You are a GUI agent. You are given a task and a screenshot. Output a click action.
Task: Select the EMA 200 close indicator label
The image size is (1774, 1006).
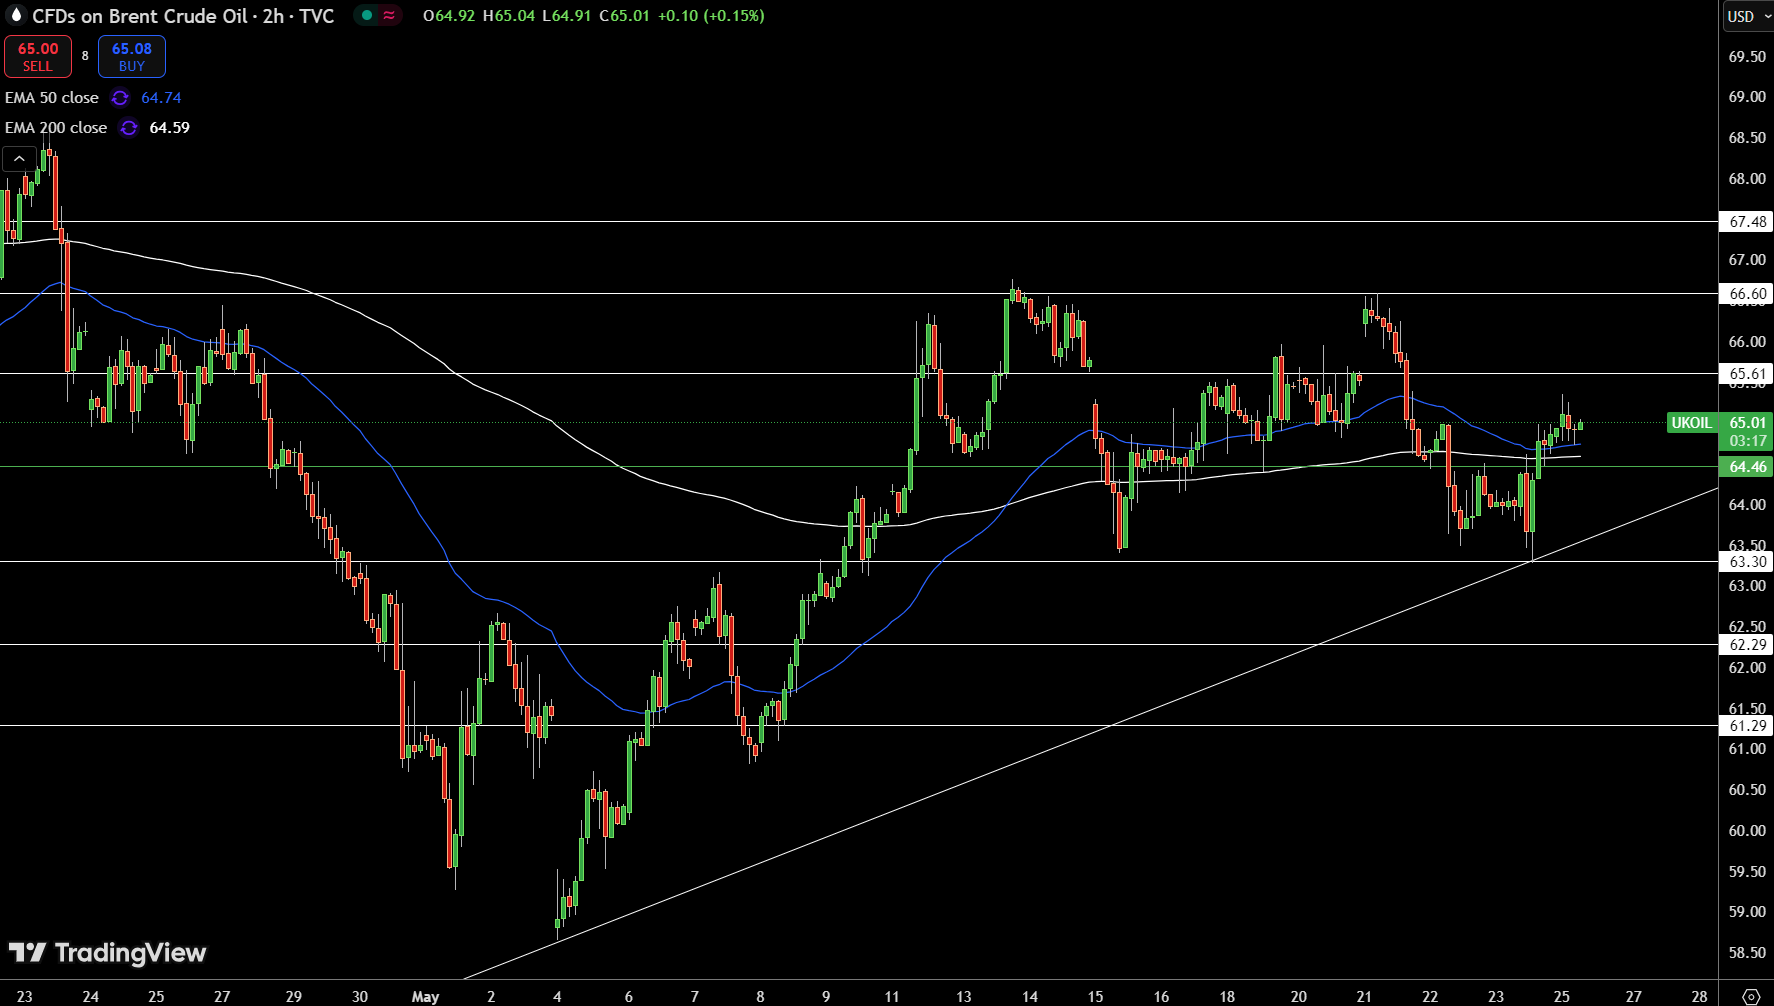click(x=56, y=128)
